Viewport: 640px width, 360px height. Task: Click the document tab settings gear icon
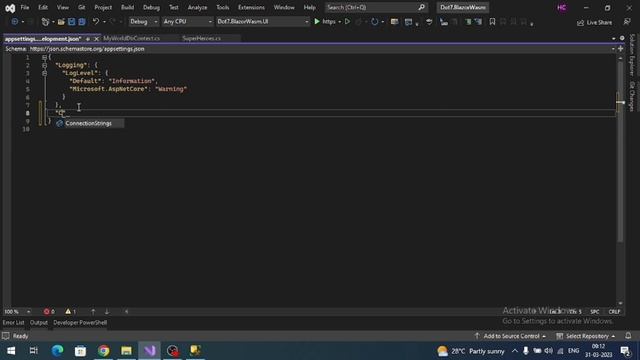tap(622, 38)
